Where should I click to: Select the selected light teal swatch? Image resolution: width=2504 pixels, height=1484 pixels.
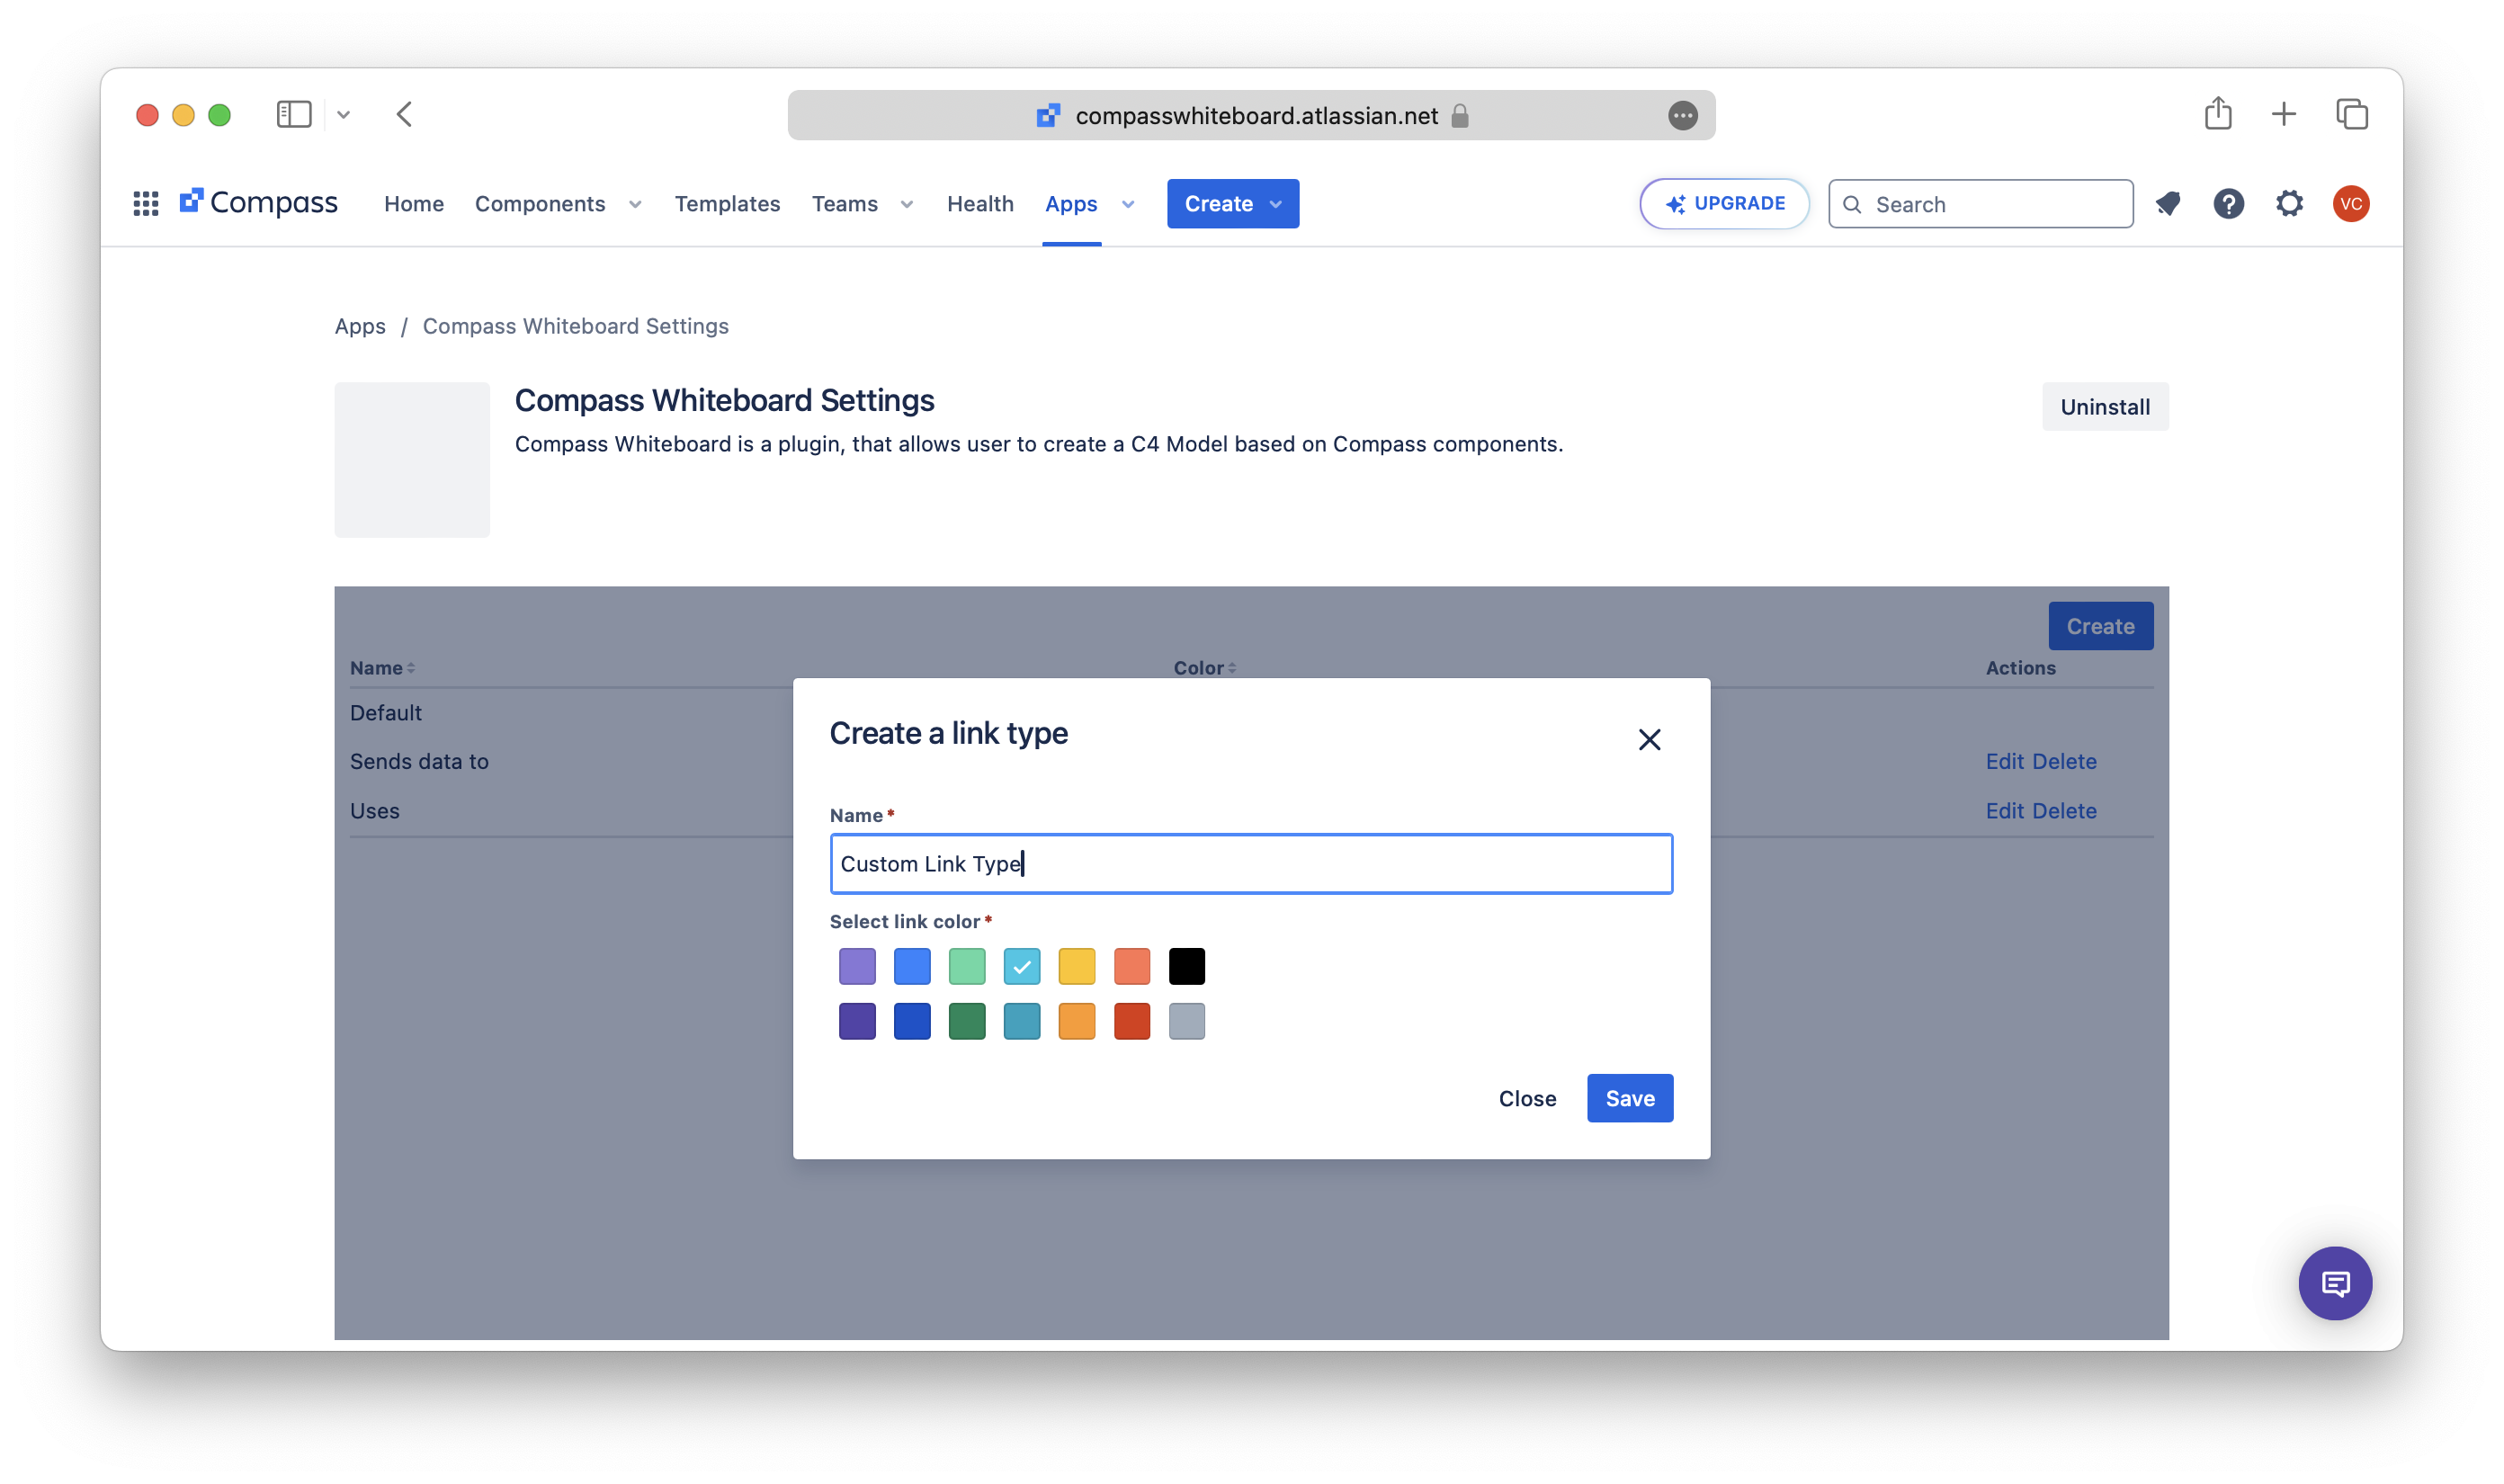(x=1022, y=966)
